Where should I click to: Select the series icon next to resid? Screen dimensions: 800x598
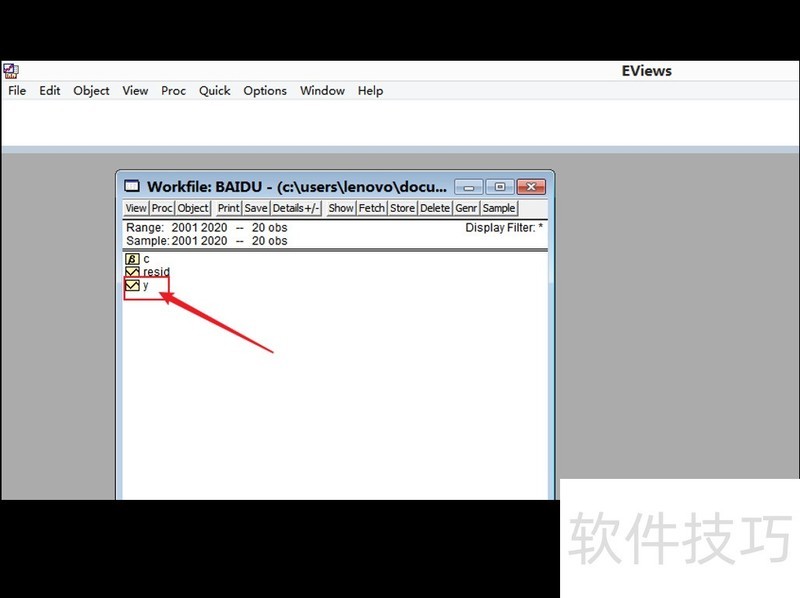(132, 271)
